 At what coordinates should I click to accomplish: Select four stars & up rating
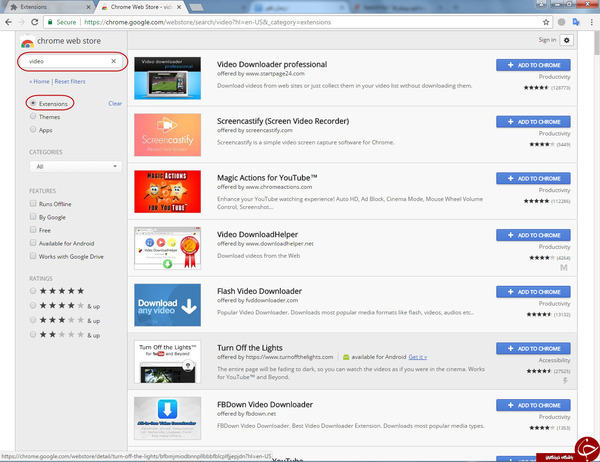pos(33,305)
